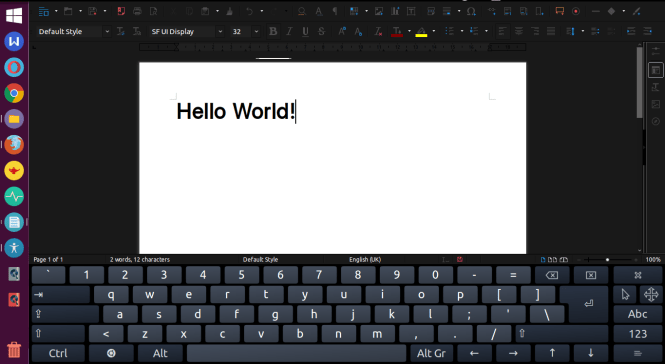Insert a comment with orange icon
This screenshot has height=364, width=665.
click(560, 11)
